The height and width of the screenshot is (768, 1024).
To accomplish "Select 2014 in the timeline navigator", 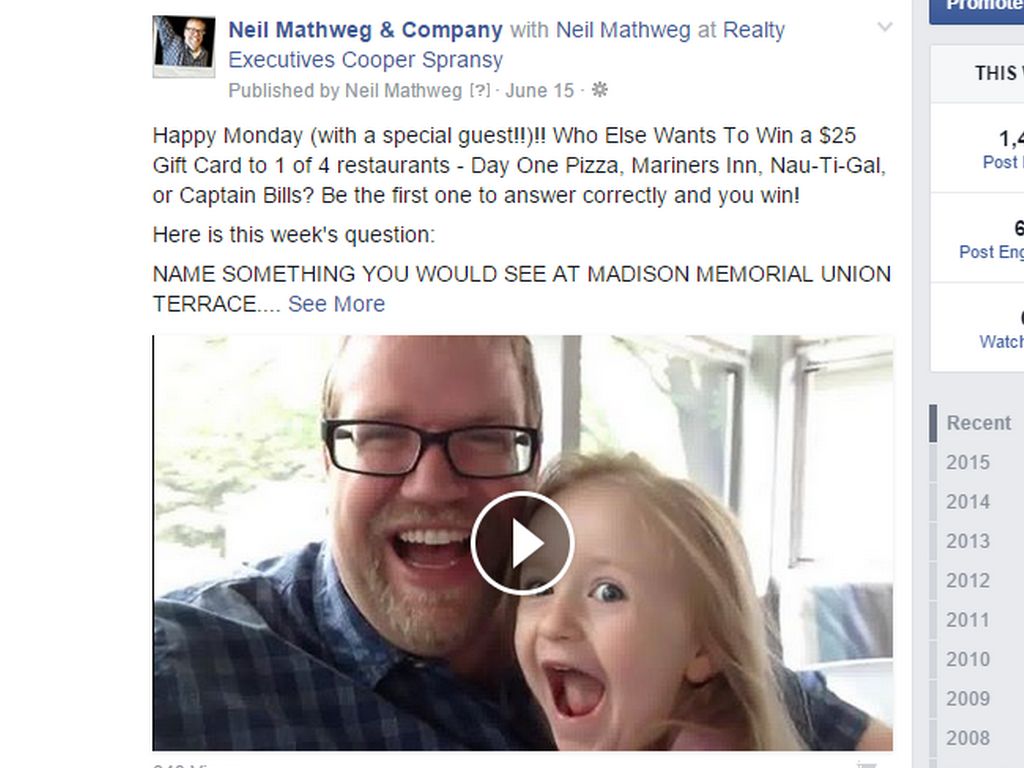I will (968, 502).
